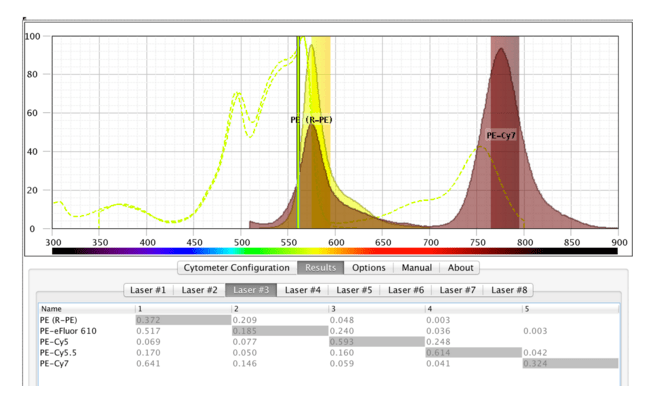Select Laser #6 tab
The image size is (663, 409).
pos(406,290)
